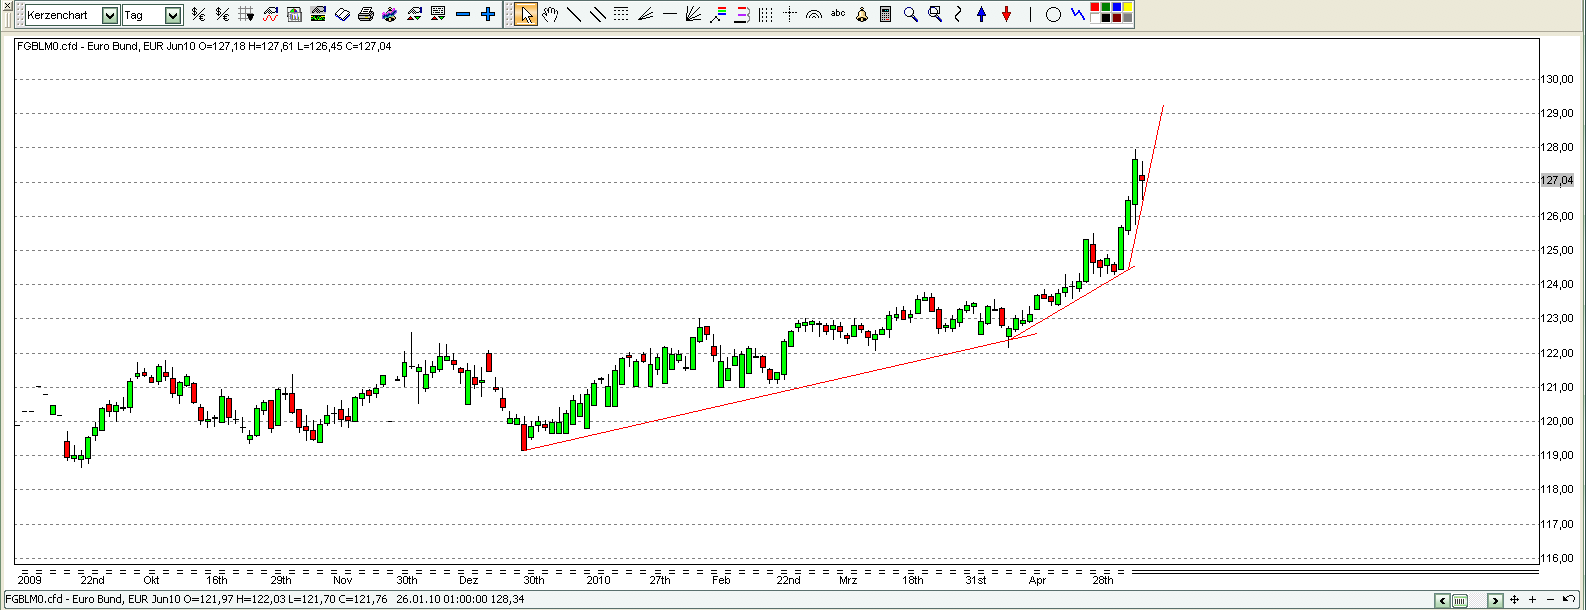Click the four-way move icon in status bar
Screen dimensions: 1586x610
coord(1516,600)
